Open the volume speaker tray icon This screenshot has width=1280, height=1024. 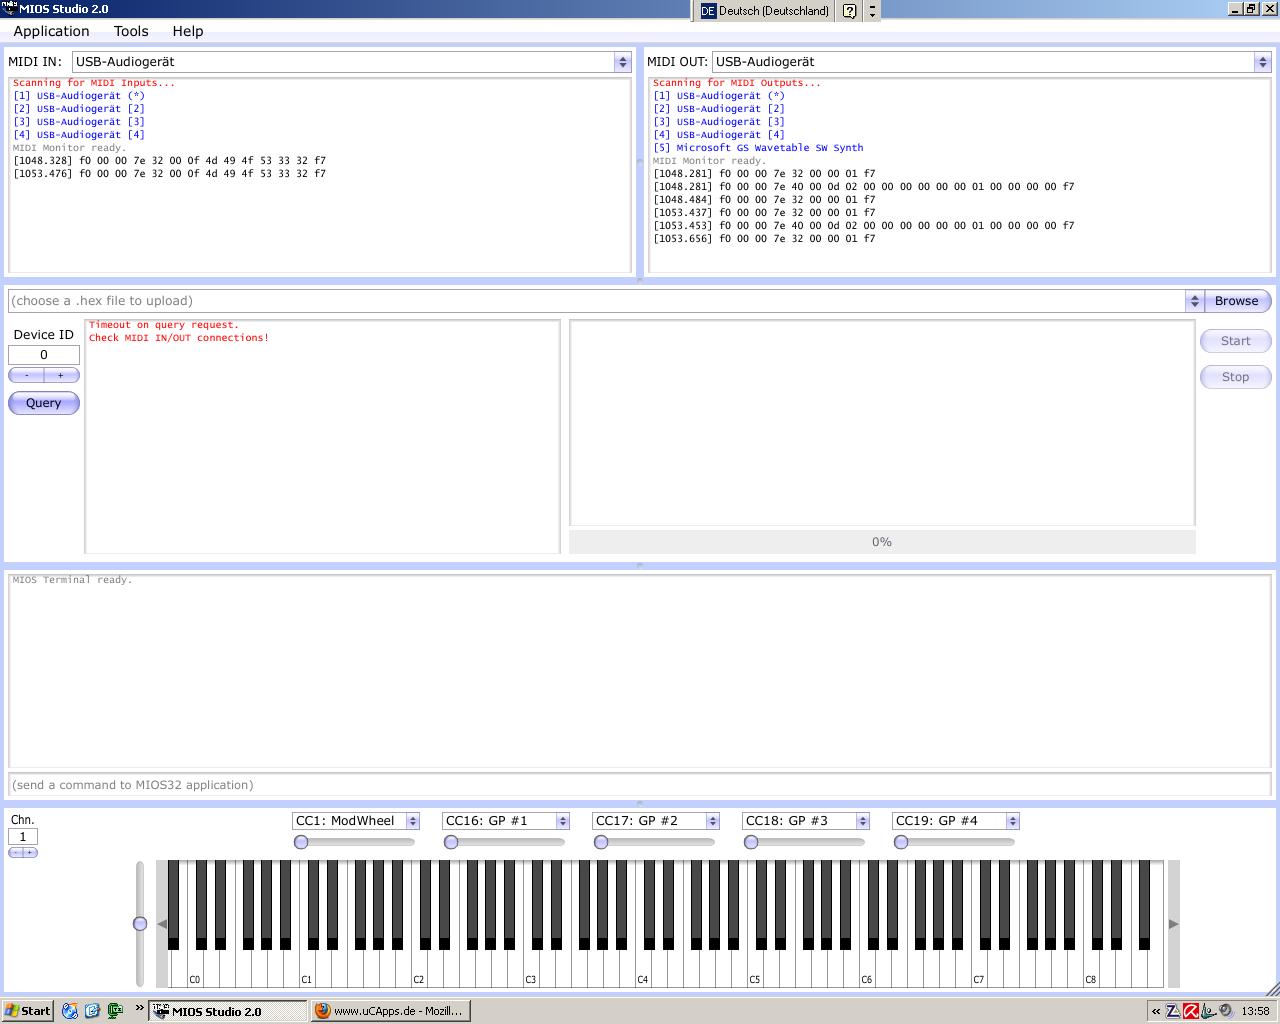coord(1225,1011)
